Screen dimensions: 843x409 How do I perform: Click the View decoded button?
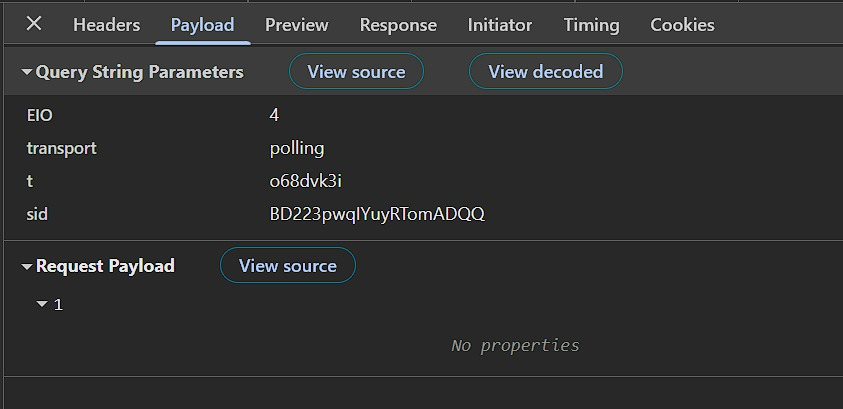545,72
